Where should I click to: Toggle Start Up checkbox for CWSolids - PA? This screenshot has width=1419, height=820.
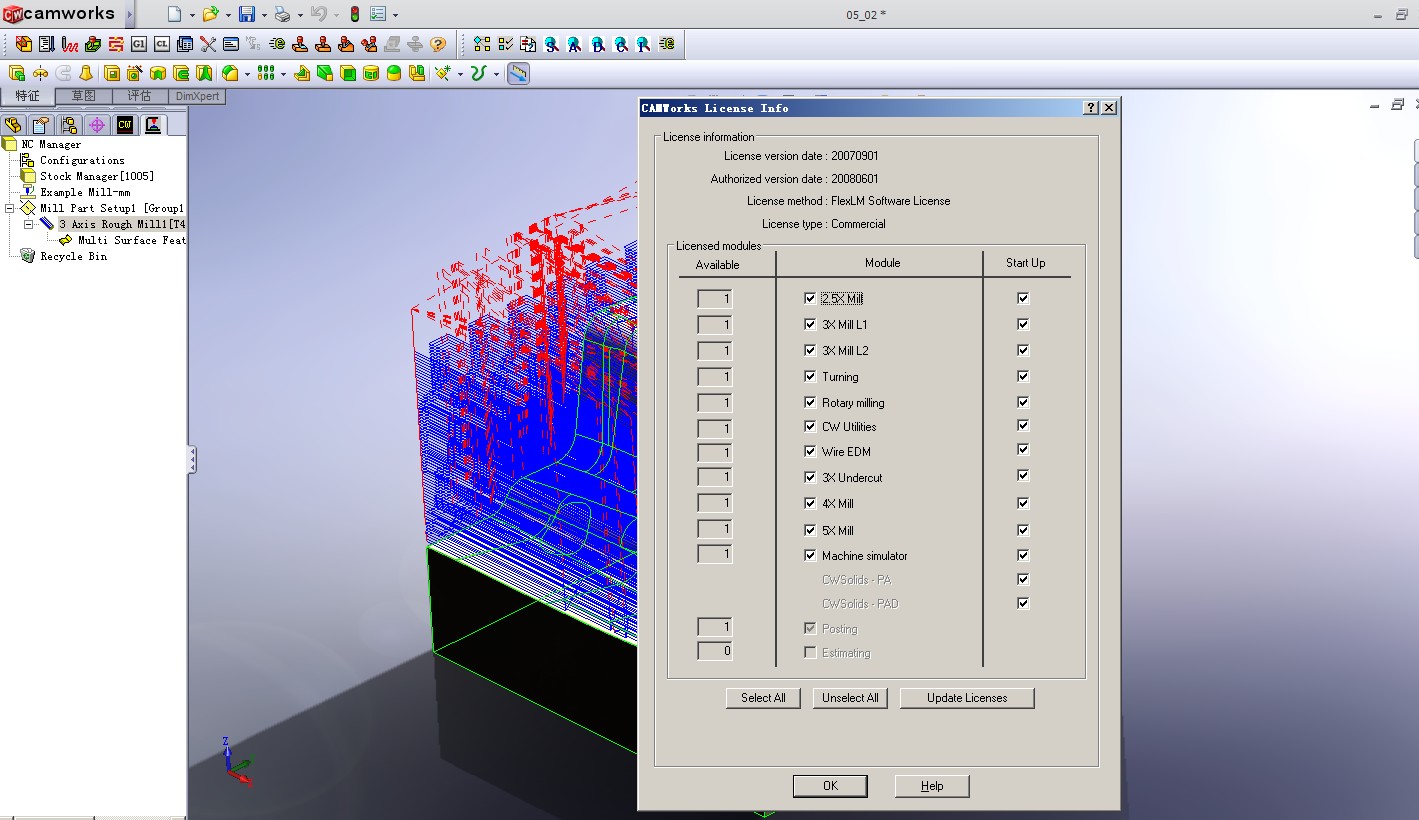tap(1023, 579)
